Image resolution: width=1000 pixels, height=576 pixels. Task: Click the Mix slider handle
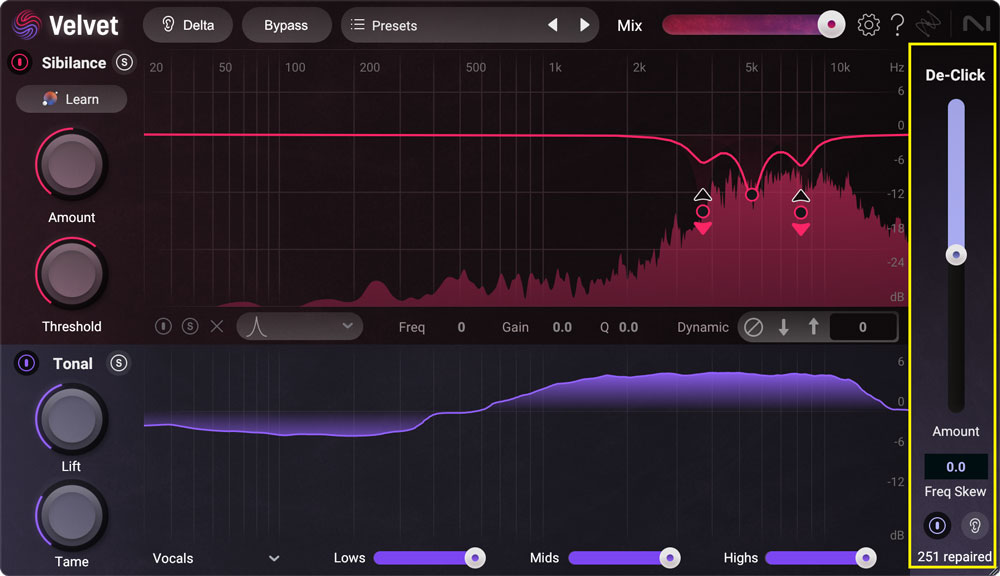(x=831, y=25)
